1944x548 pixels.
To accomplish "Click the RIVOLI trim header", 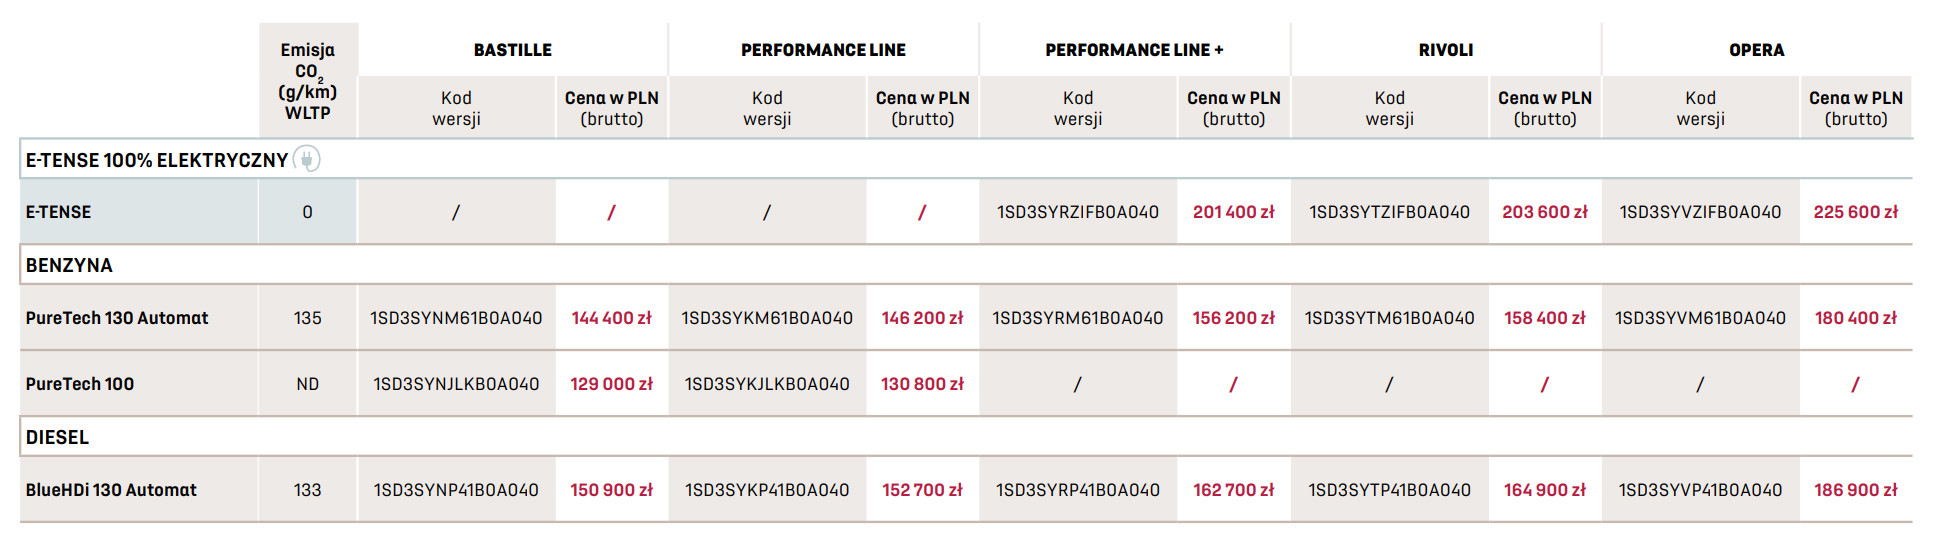I will click(1445, 50).
